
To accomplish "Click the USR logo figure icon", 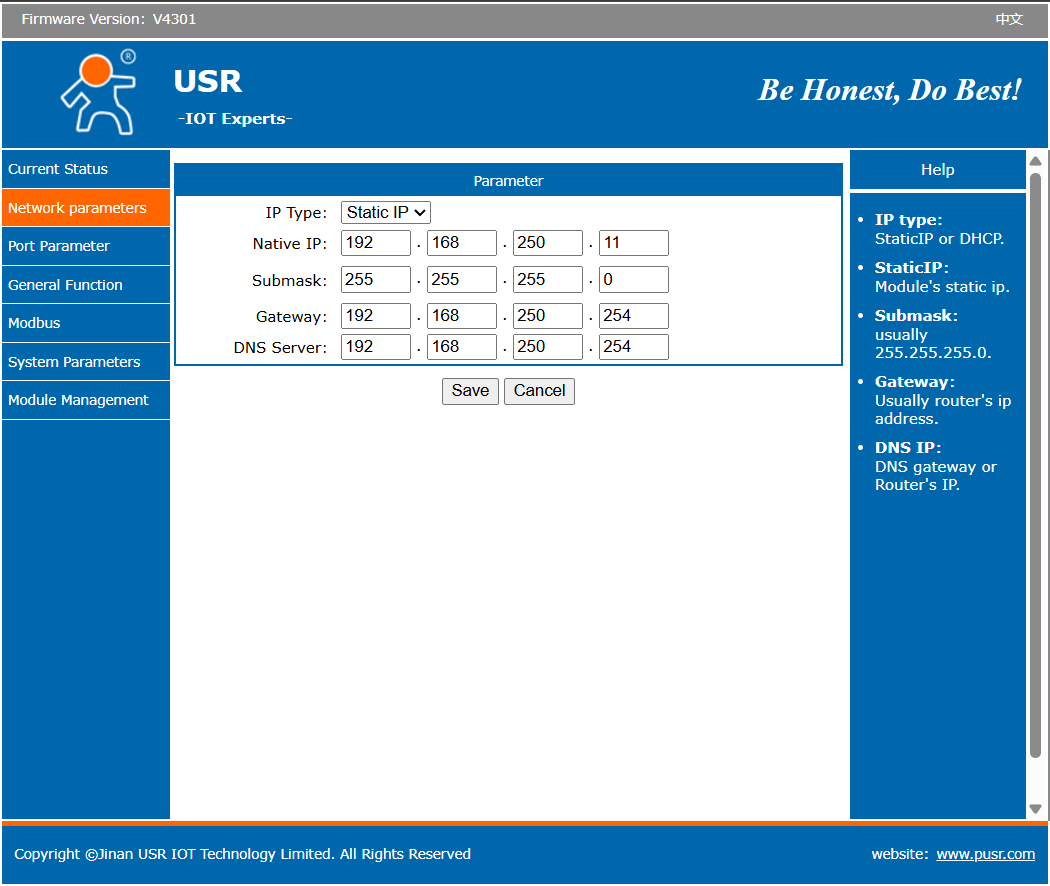I will (97, 92).
